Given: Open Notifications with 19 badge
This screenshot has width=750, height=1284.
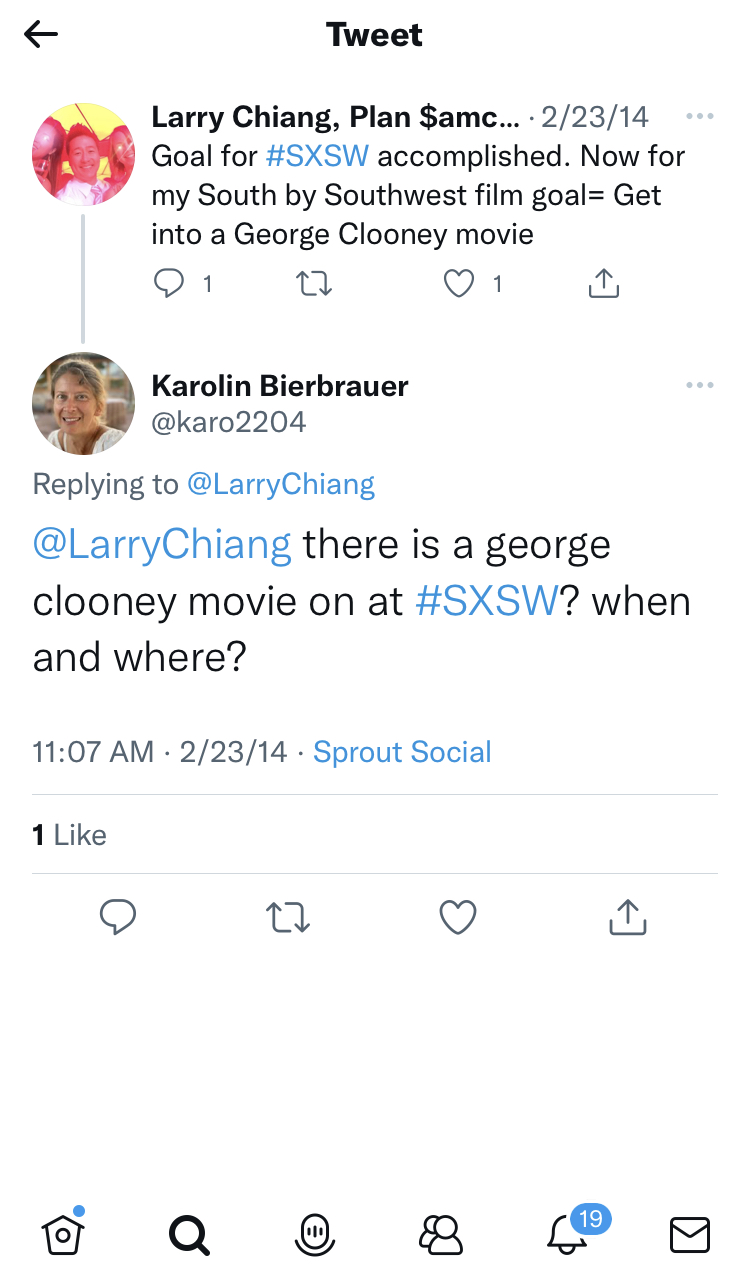Looking at the screenshot, I should click(568, 1235).
